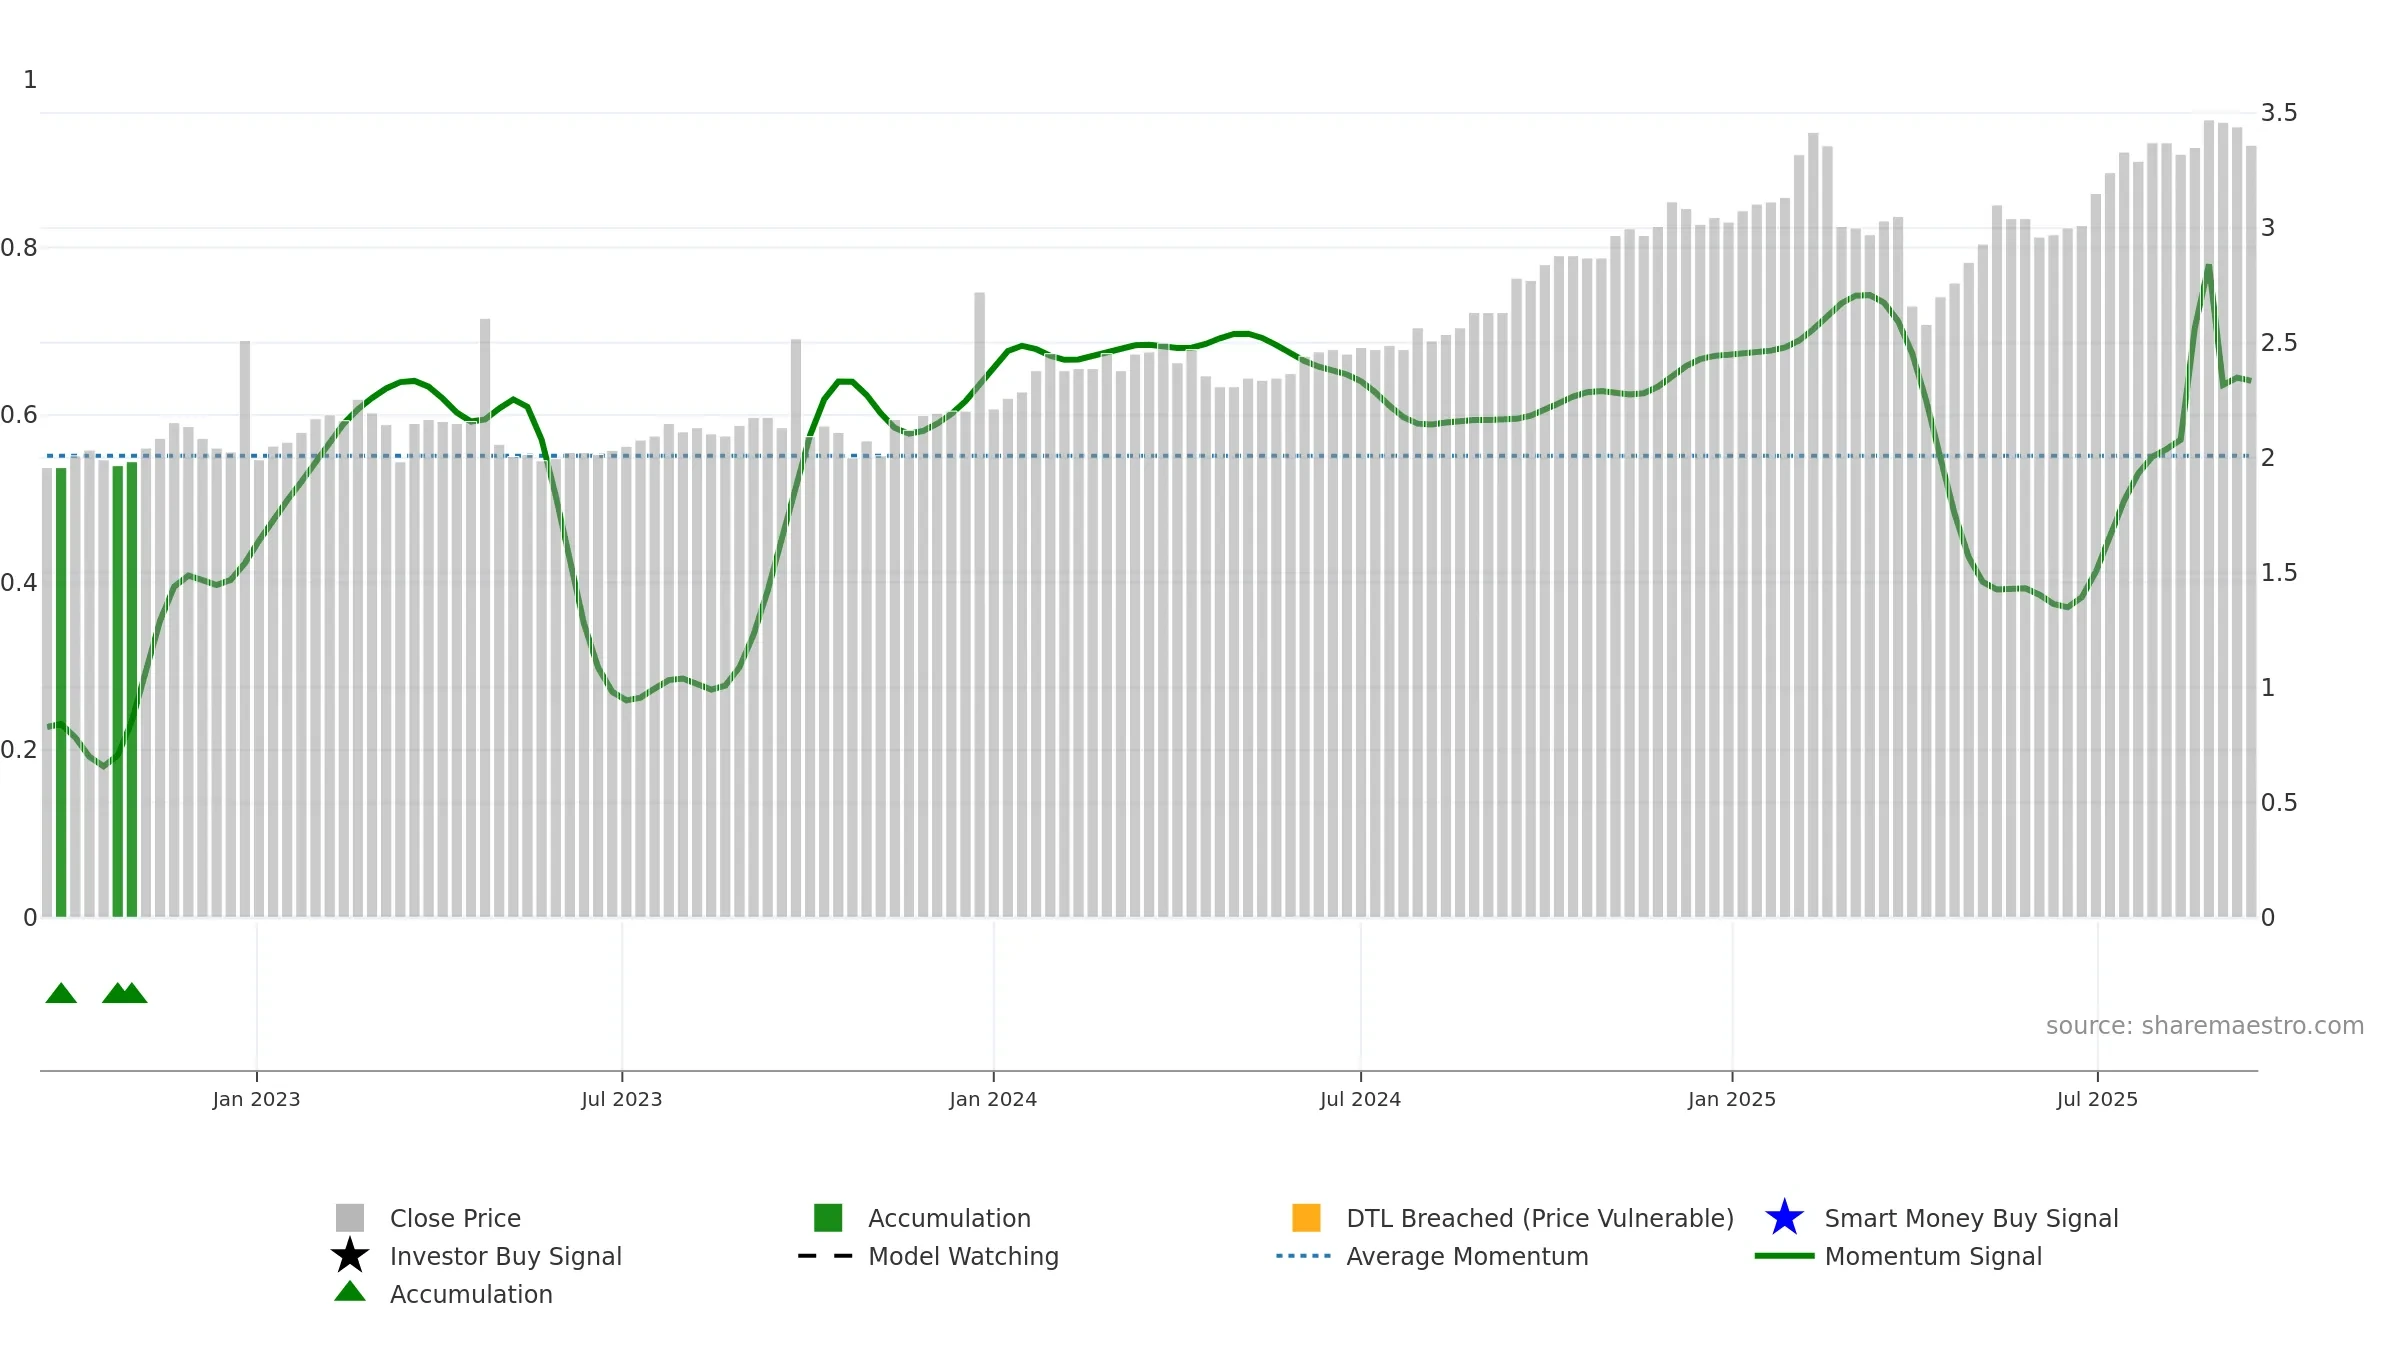Toggle the triangle Accumulation legend label
The width and height of the screenshot is (2400, 1350).
click(471, 1294)
